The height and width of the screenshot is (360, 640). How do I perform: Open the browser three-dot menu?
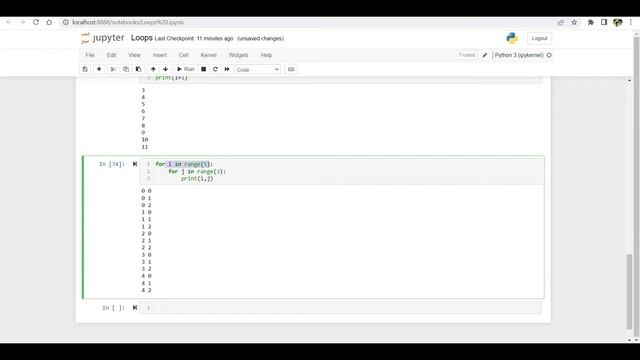click(x=631, y=22)
